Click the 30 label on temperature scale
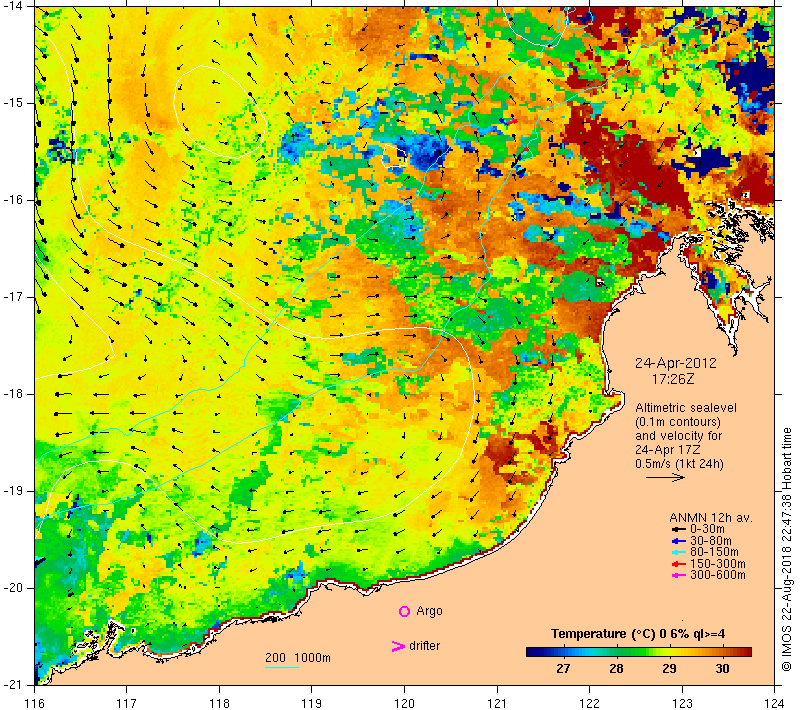This screenshot has height=710, width=800. [x=722, y=669]
